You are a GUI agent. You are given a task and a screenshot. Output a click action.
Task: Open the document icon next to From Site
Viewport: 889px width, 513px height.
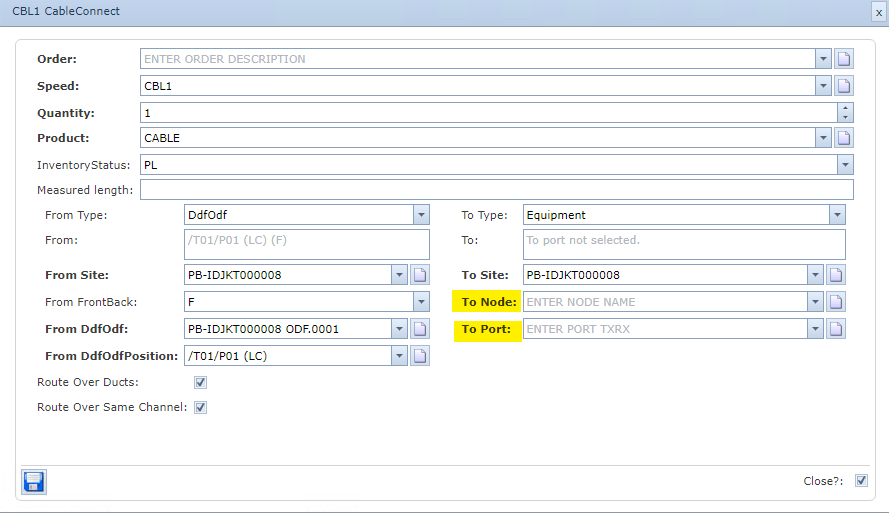click(x=421, y=275)
